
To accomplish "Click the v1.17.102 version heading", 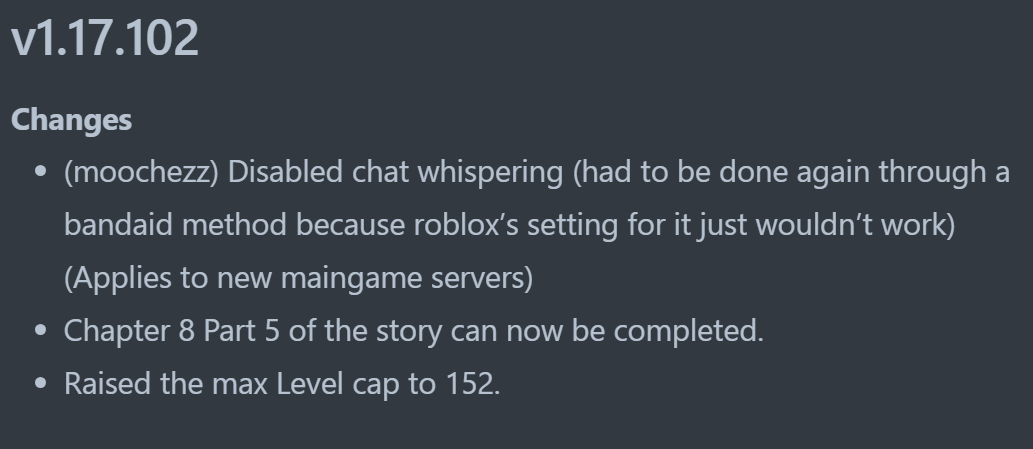I will point(105,38).
